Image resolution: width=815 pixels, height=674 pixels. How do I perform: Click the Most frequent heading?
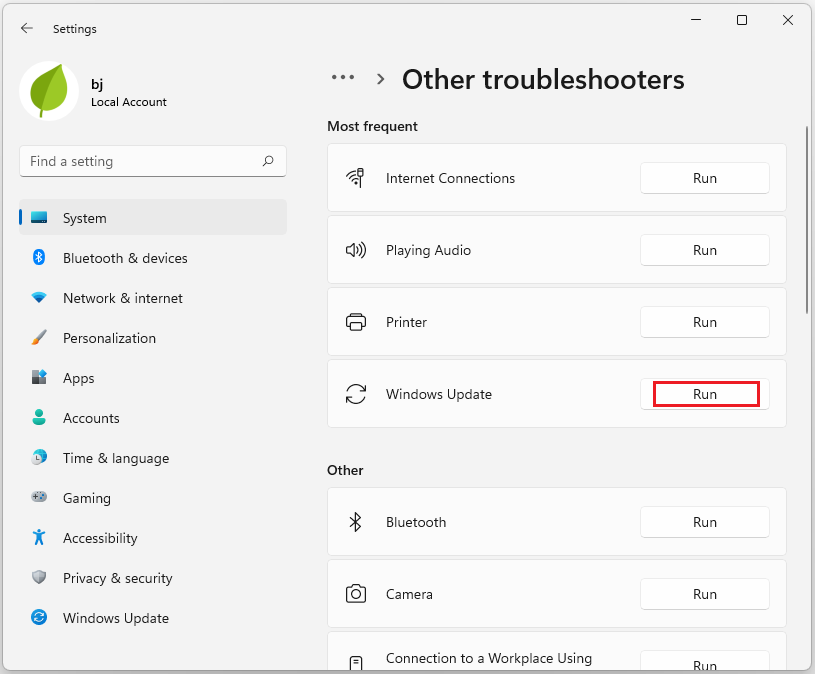click(372, 126)
